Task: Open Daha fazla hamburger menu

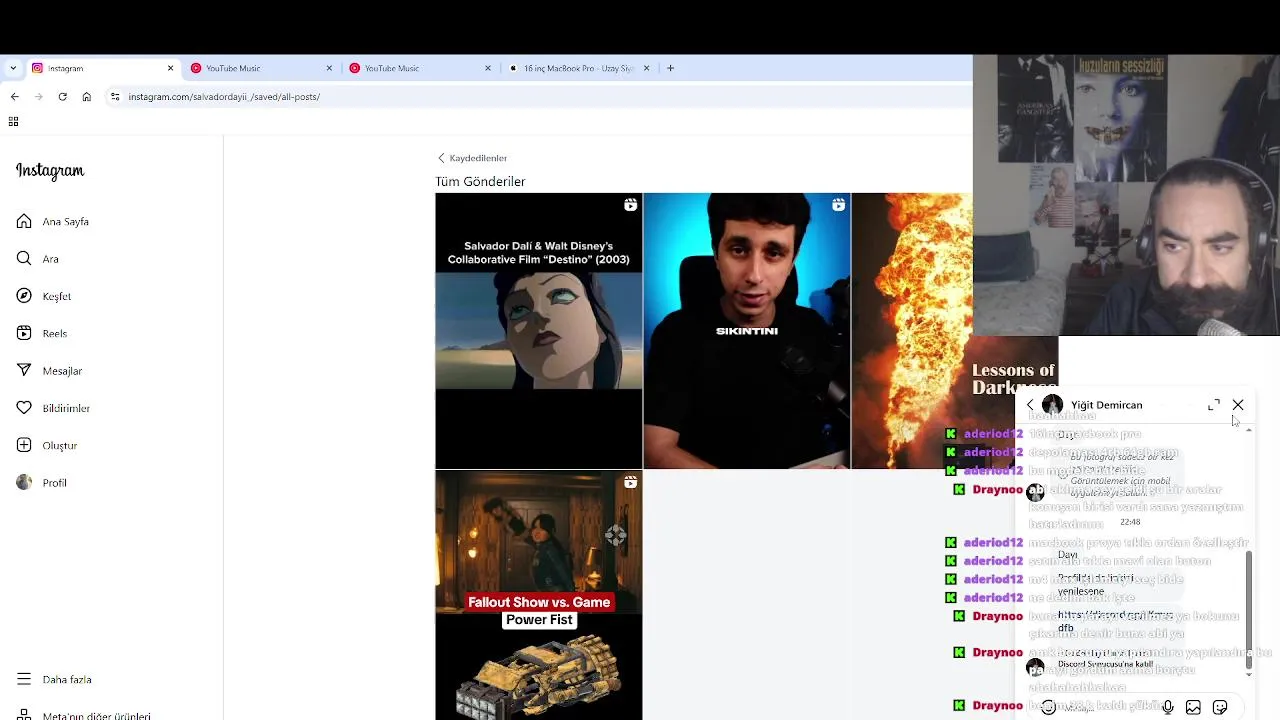Action: pos(24,679)
